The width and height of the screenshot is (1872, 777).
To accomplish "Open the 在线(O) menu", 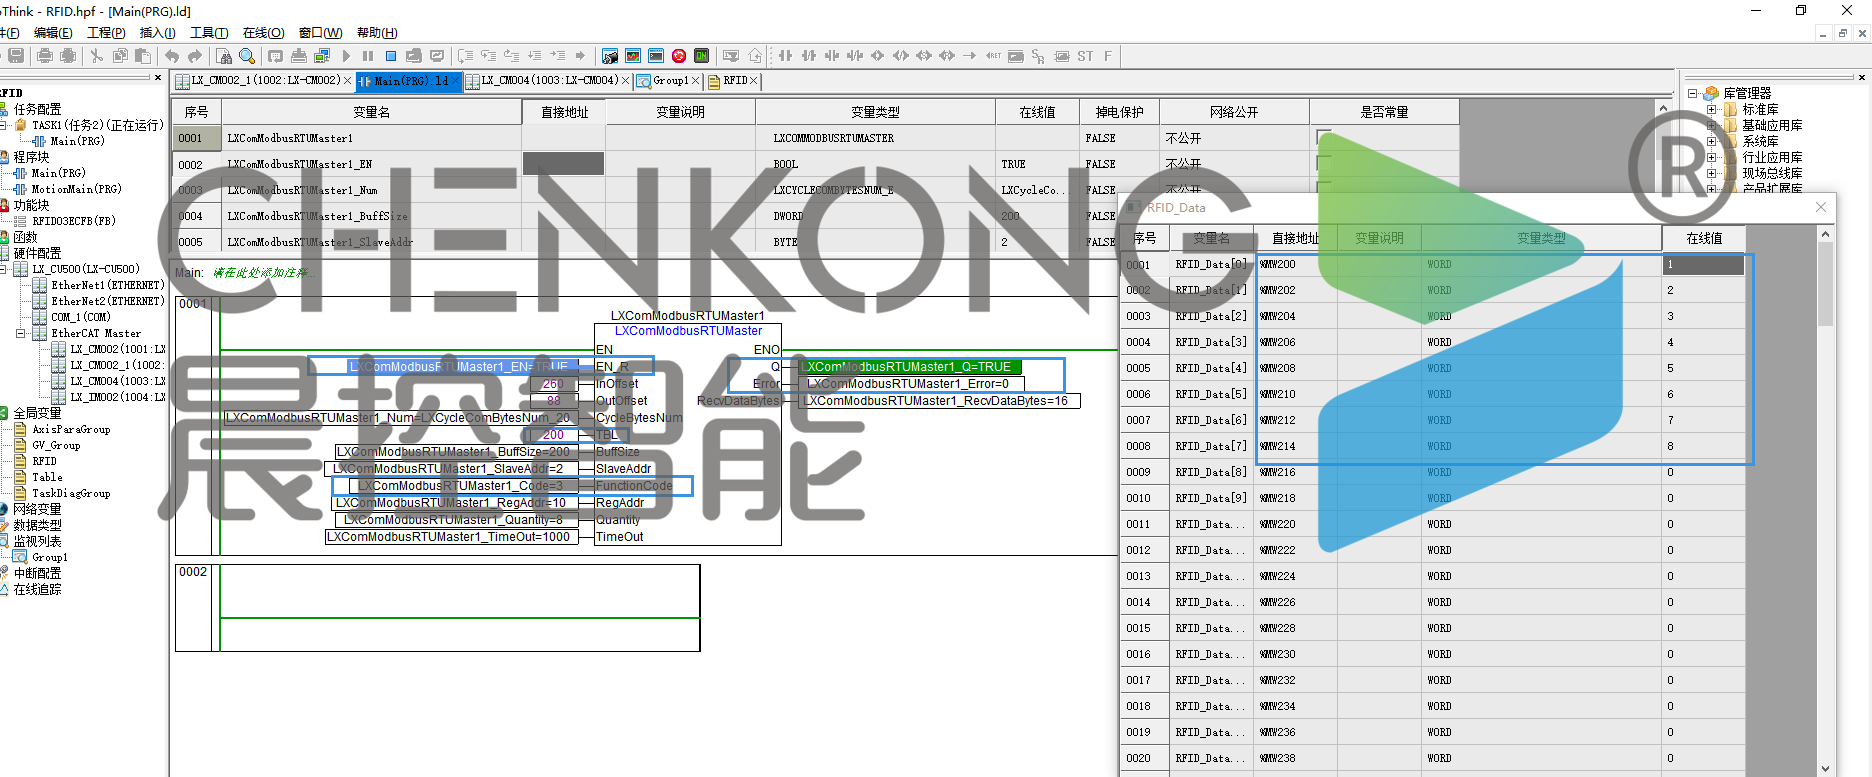I will tap(264, 33).
